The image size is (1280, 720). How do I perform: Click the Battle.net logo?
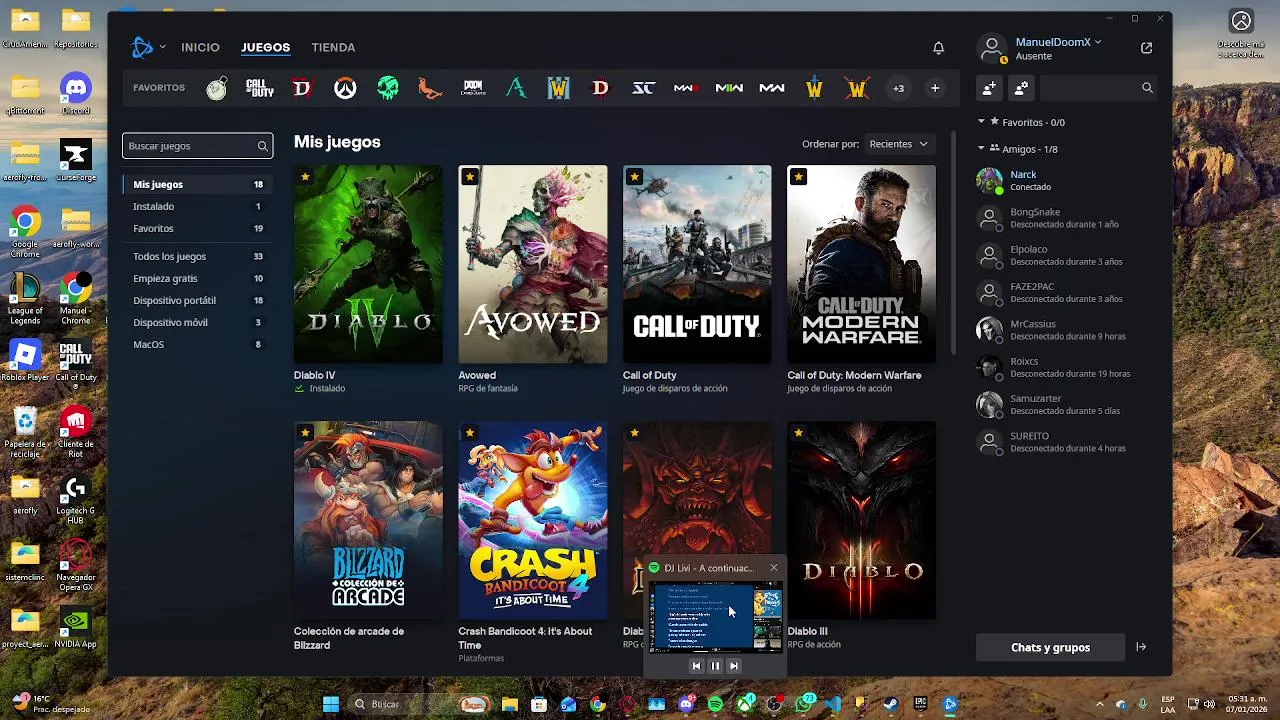pyautogui.click(x=142, y=47)
